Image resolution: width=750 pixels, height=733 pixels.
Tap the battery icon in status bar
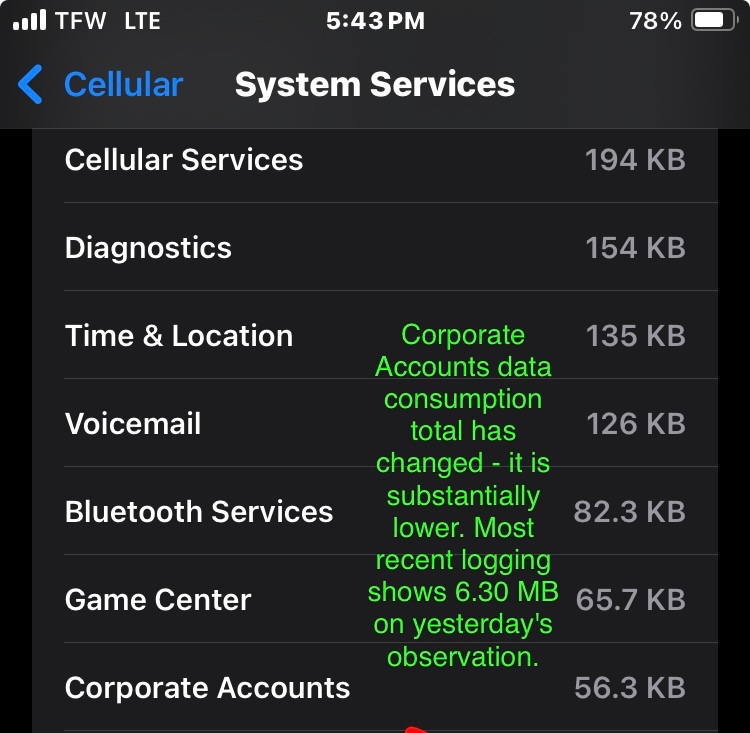click(714, 20)
